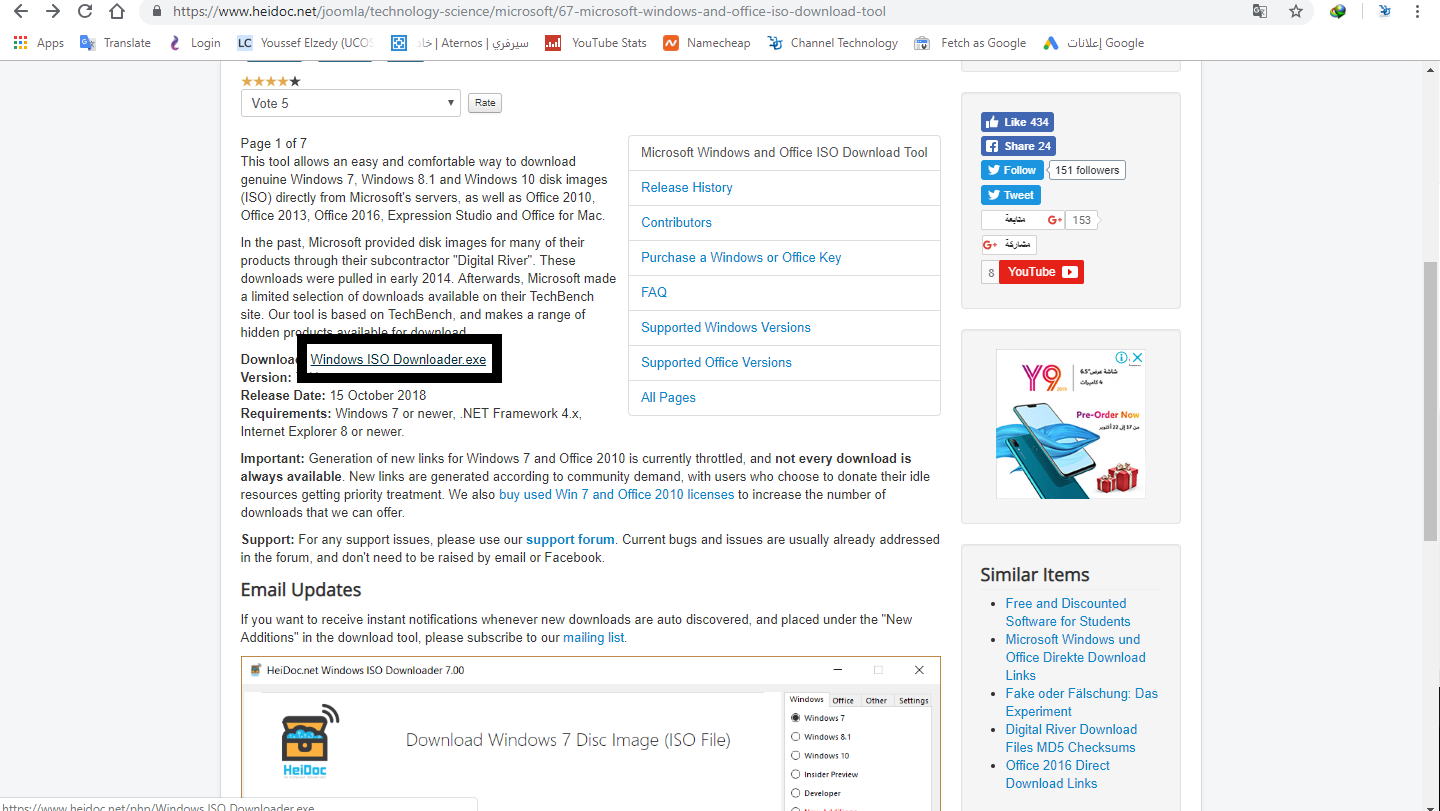
Task: Click the page vertical scrollbar thumb
Action: click(1431, 400)
